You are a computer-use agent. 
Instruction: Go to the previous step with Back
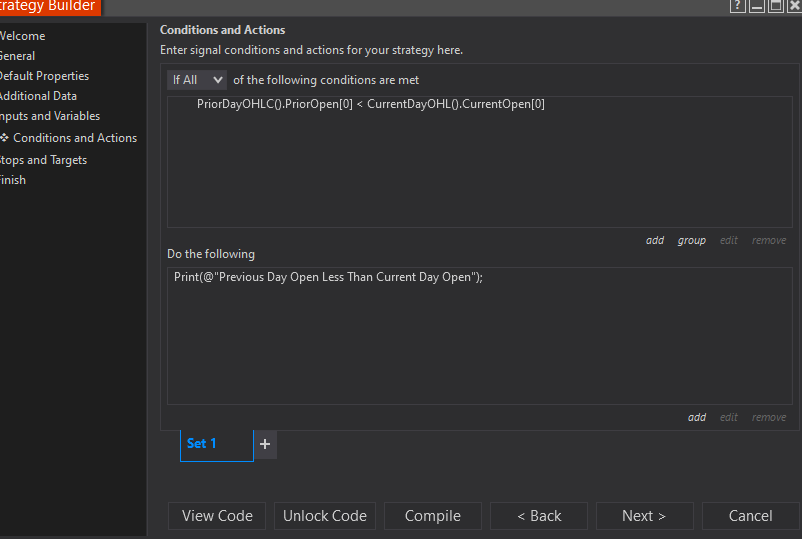pyautogui.click(x=540, y=516)
